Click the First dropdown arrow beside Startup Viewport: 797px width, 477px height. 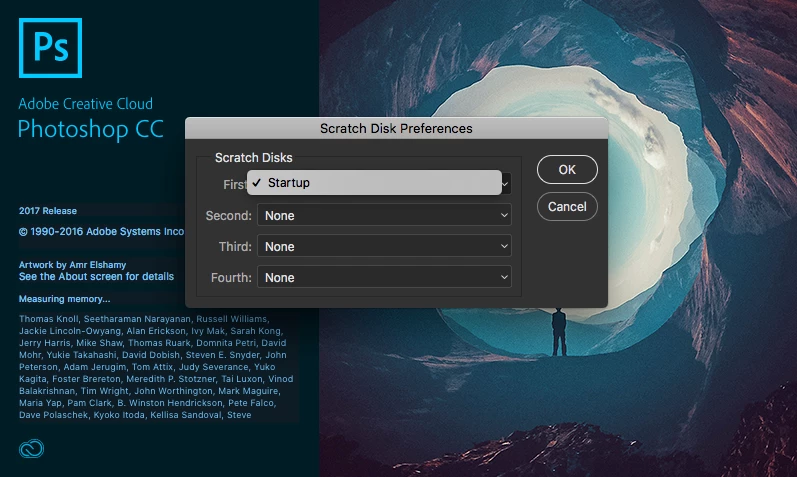click(506, 184)
